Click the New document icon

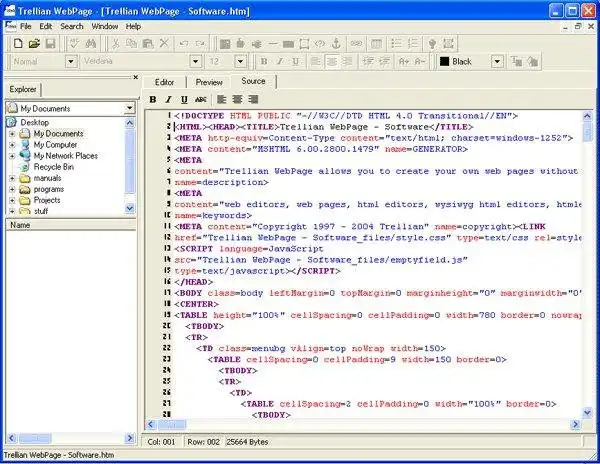click(x=17, y=43)
